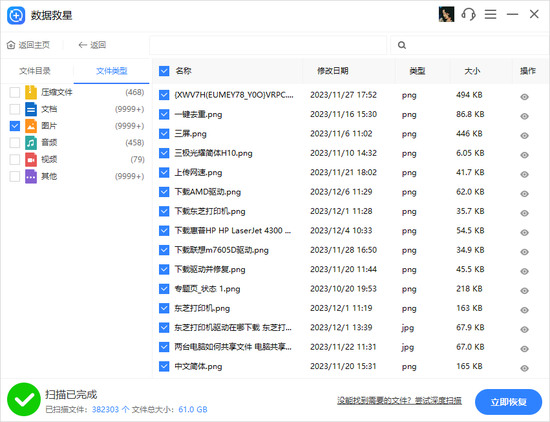Click the search magnifier icon
Viewport: 550px width, 422px height.
(x=402, y=45)
